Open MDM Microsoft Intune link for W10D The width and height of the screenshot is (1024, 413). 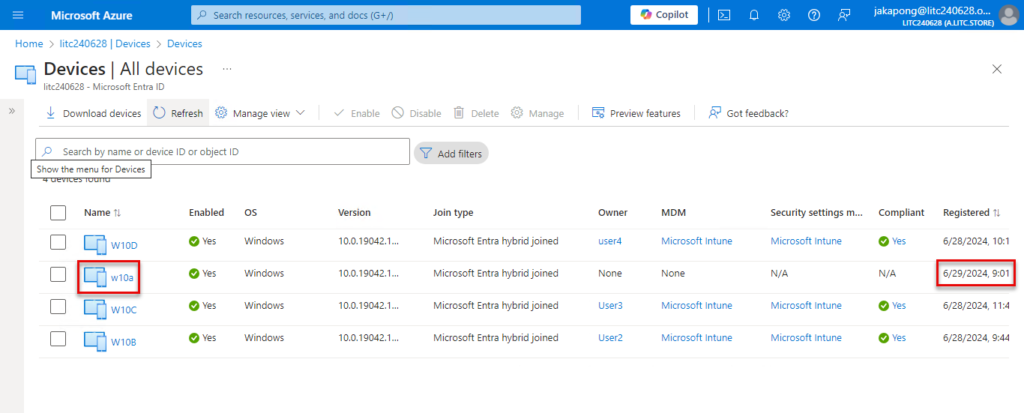[697, 241]
